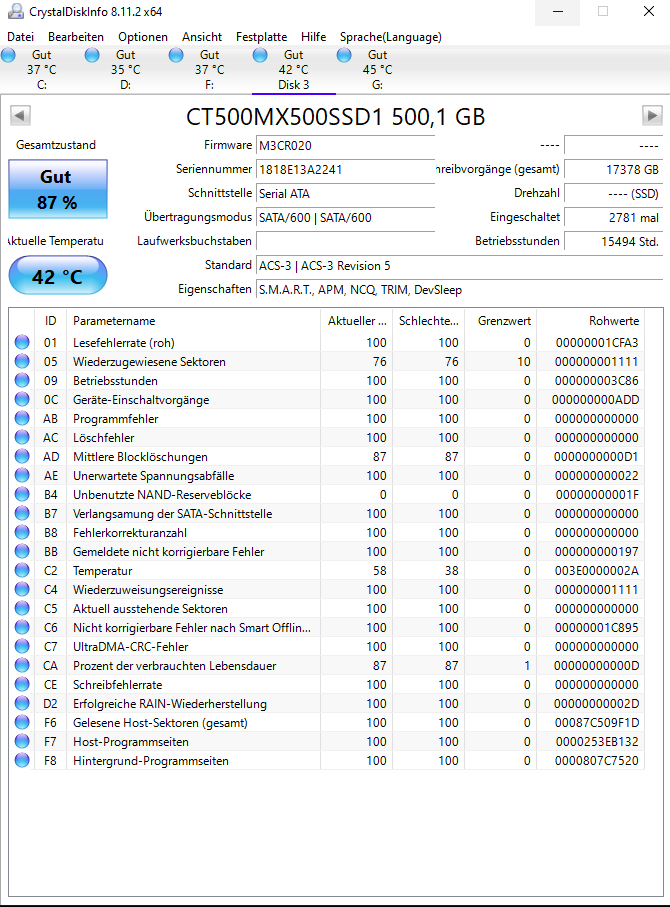
Task: Click the status icon for Schreibfehlerrate
Action: point(22,684)
